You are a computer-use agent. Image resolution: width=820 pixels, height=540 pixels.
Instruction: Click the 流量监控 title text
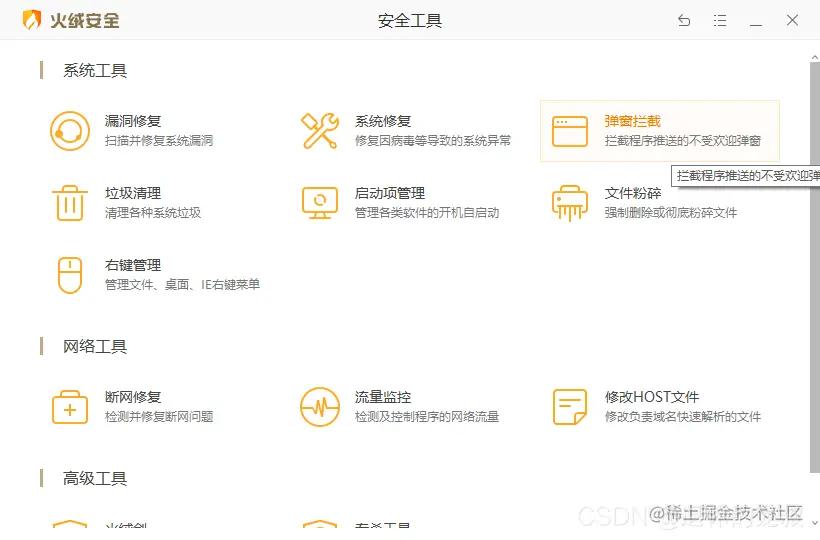click(383, 397)
